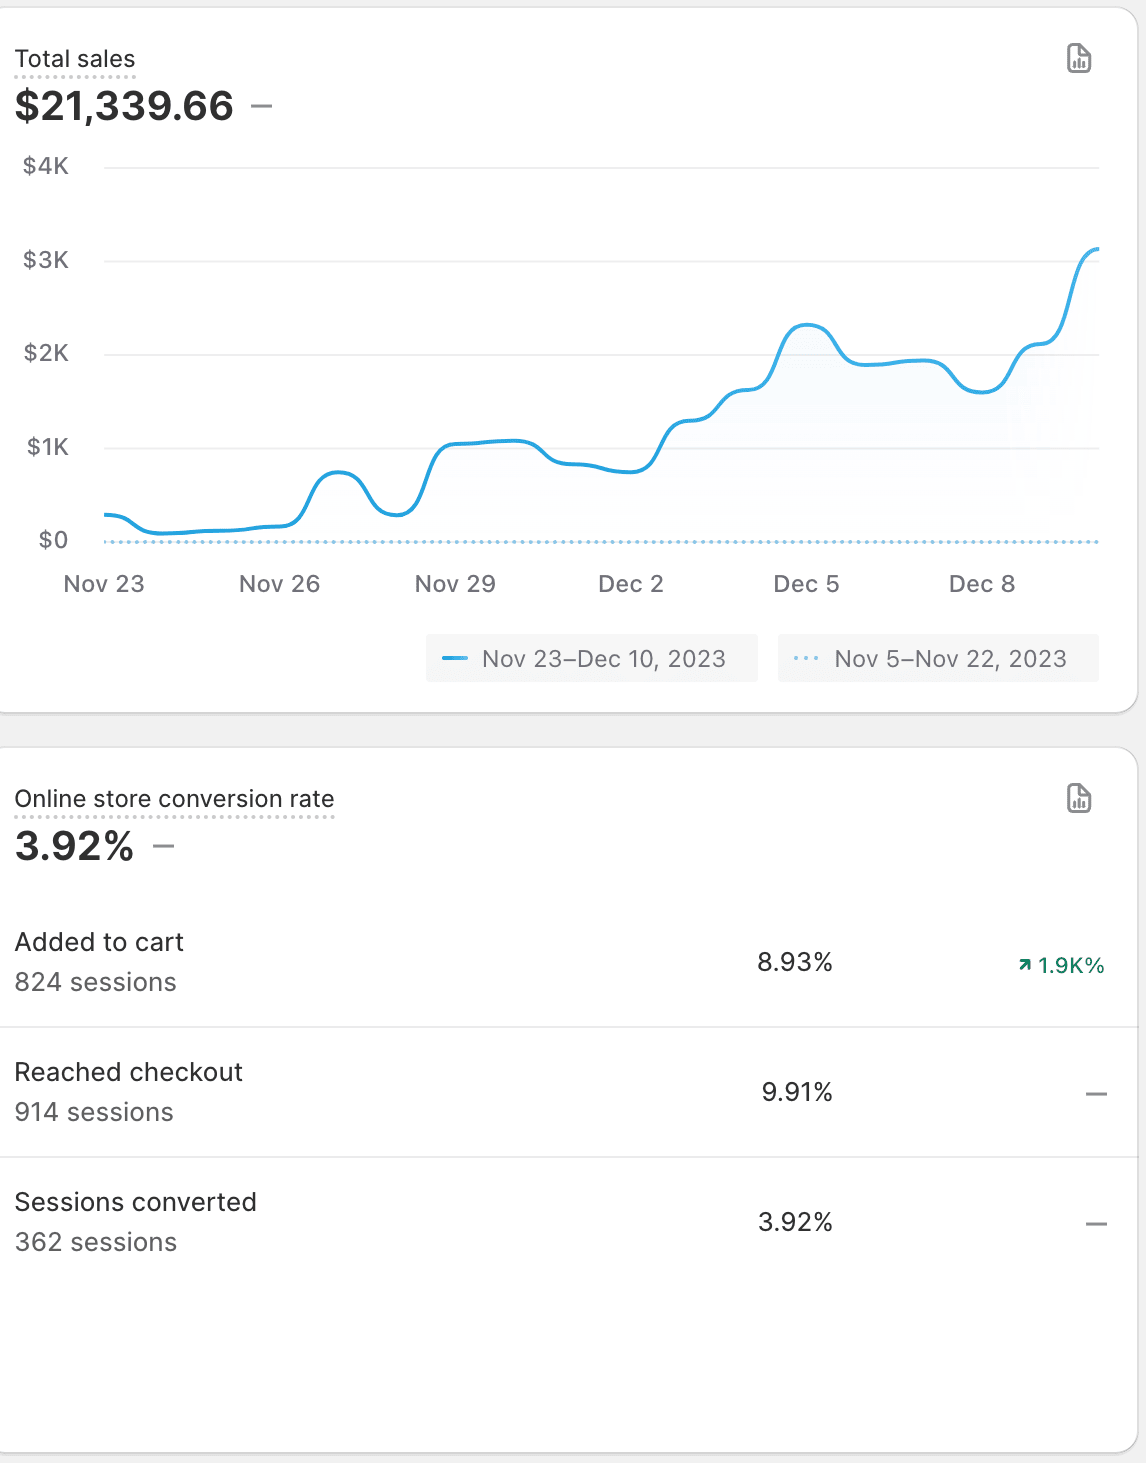Click the 3.92% conversion rate headline value
This screenshot has height=1463, width=1146.
pyautogui.click(x=74, y=846)
